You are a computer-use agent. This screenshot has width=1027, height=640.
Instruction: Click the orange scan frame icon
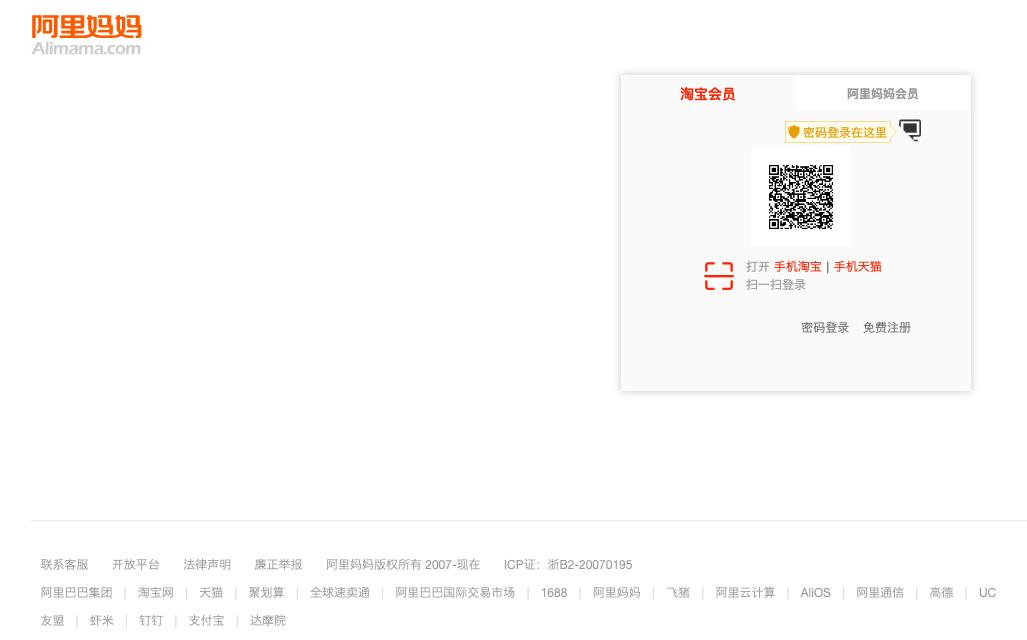point(718,276)
